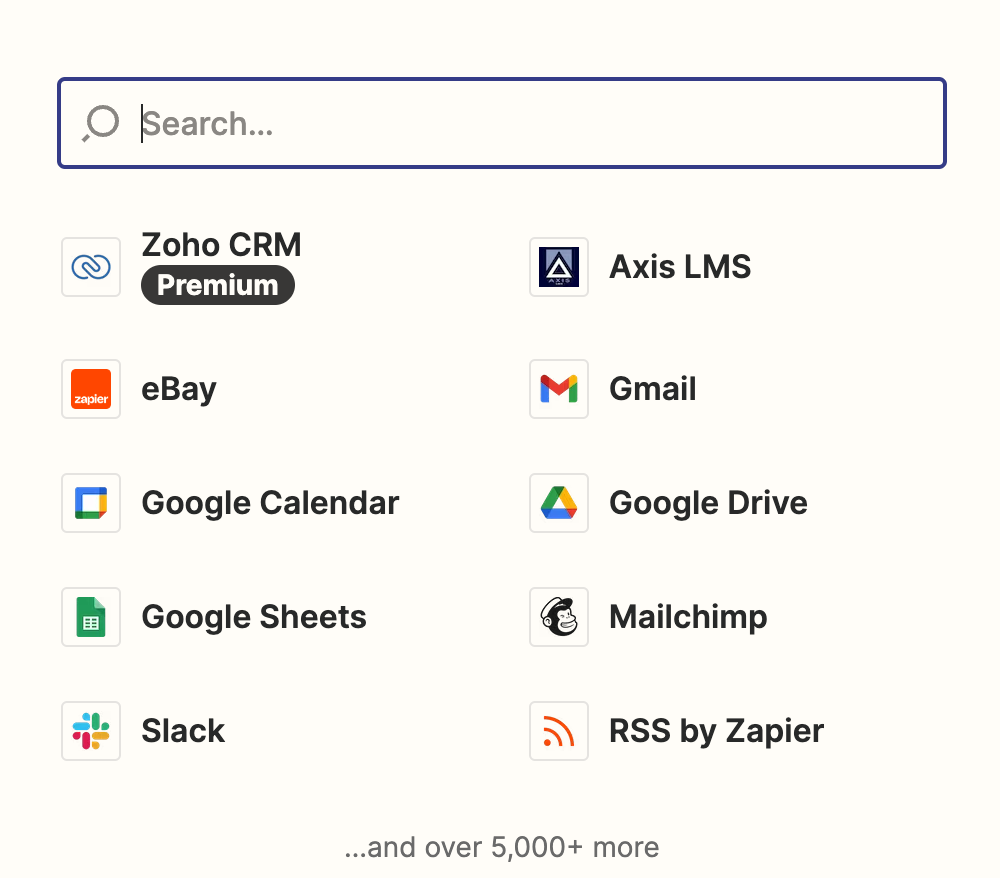
Task: Click the green Google Sheets icon
Action: click(91, 617)
